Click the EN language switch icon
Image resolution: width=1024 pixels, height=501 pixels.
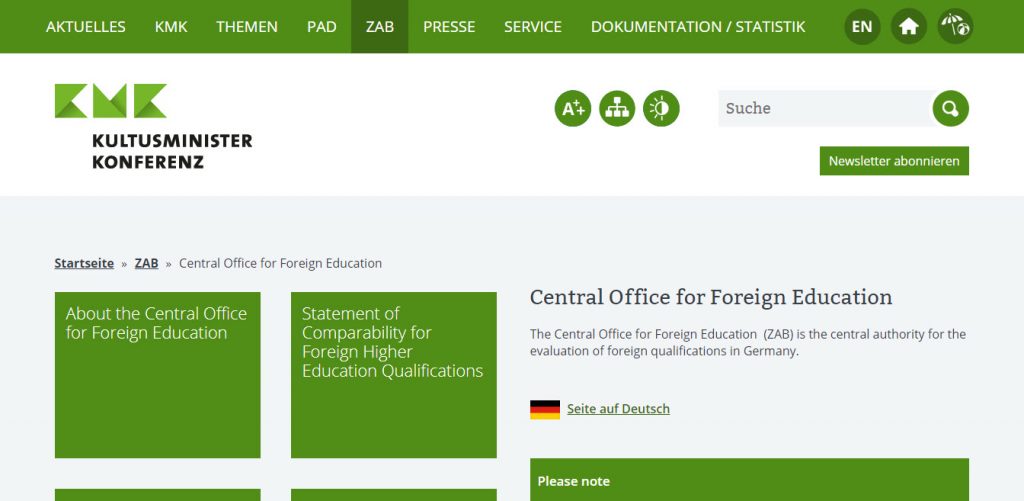(x=862, y=27)
